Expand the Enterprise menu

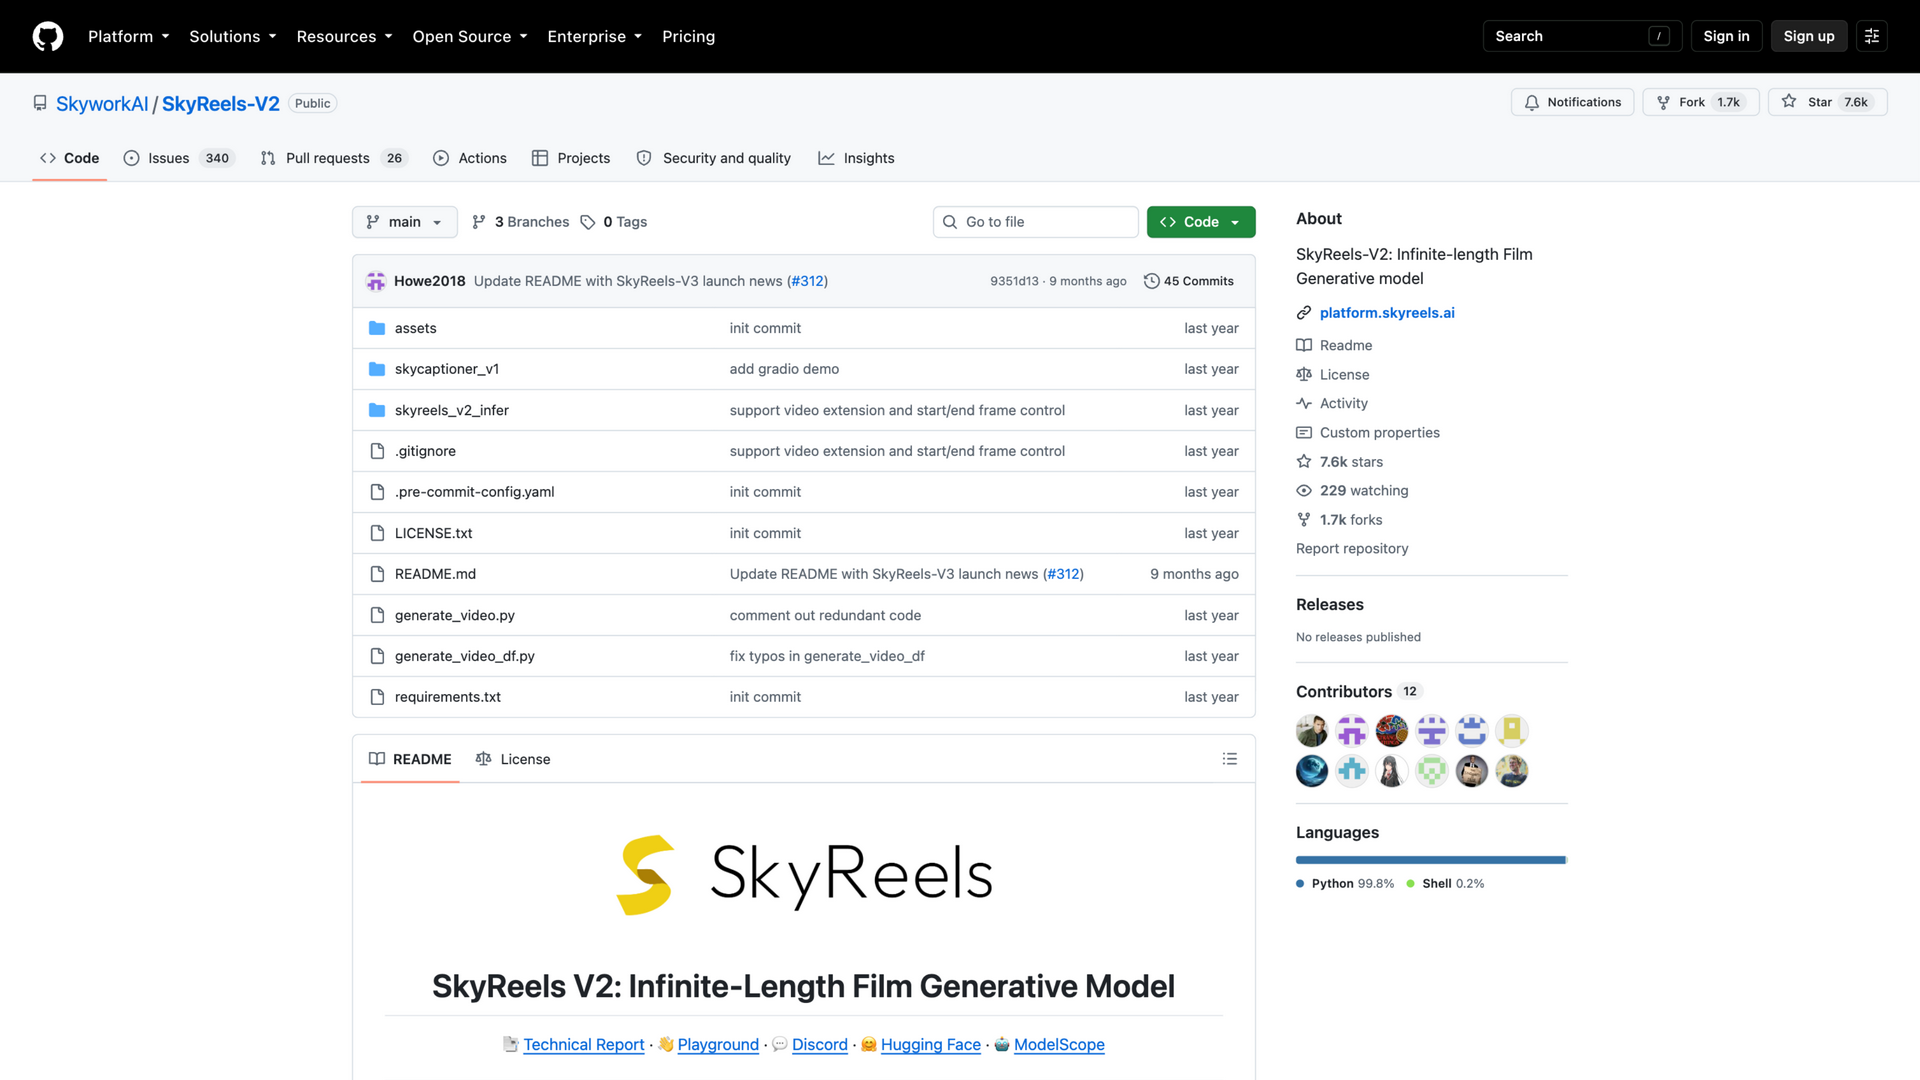pos(595,36)
